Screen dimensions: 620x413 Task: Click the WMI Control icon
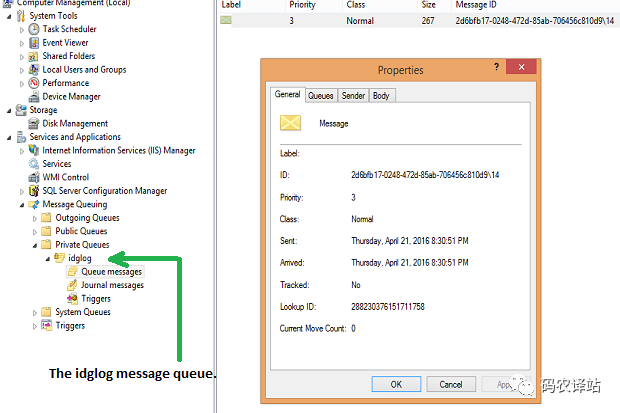tap(34, 177)
